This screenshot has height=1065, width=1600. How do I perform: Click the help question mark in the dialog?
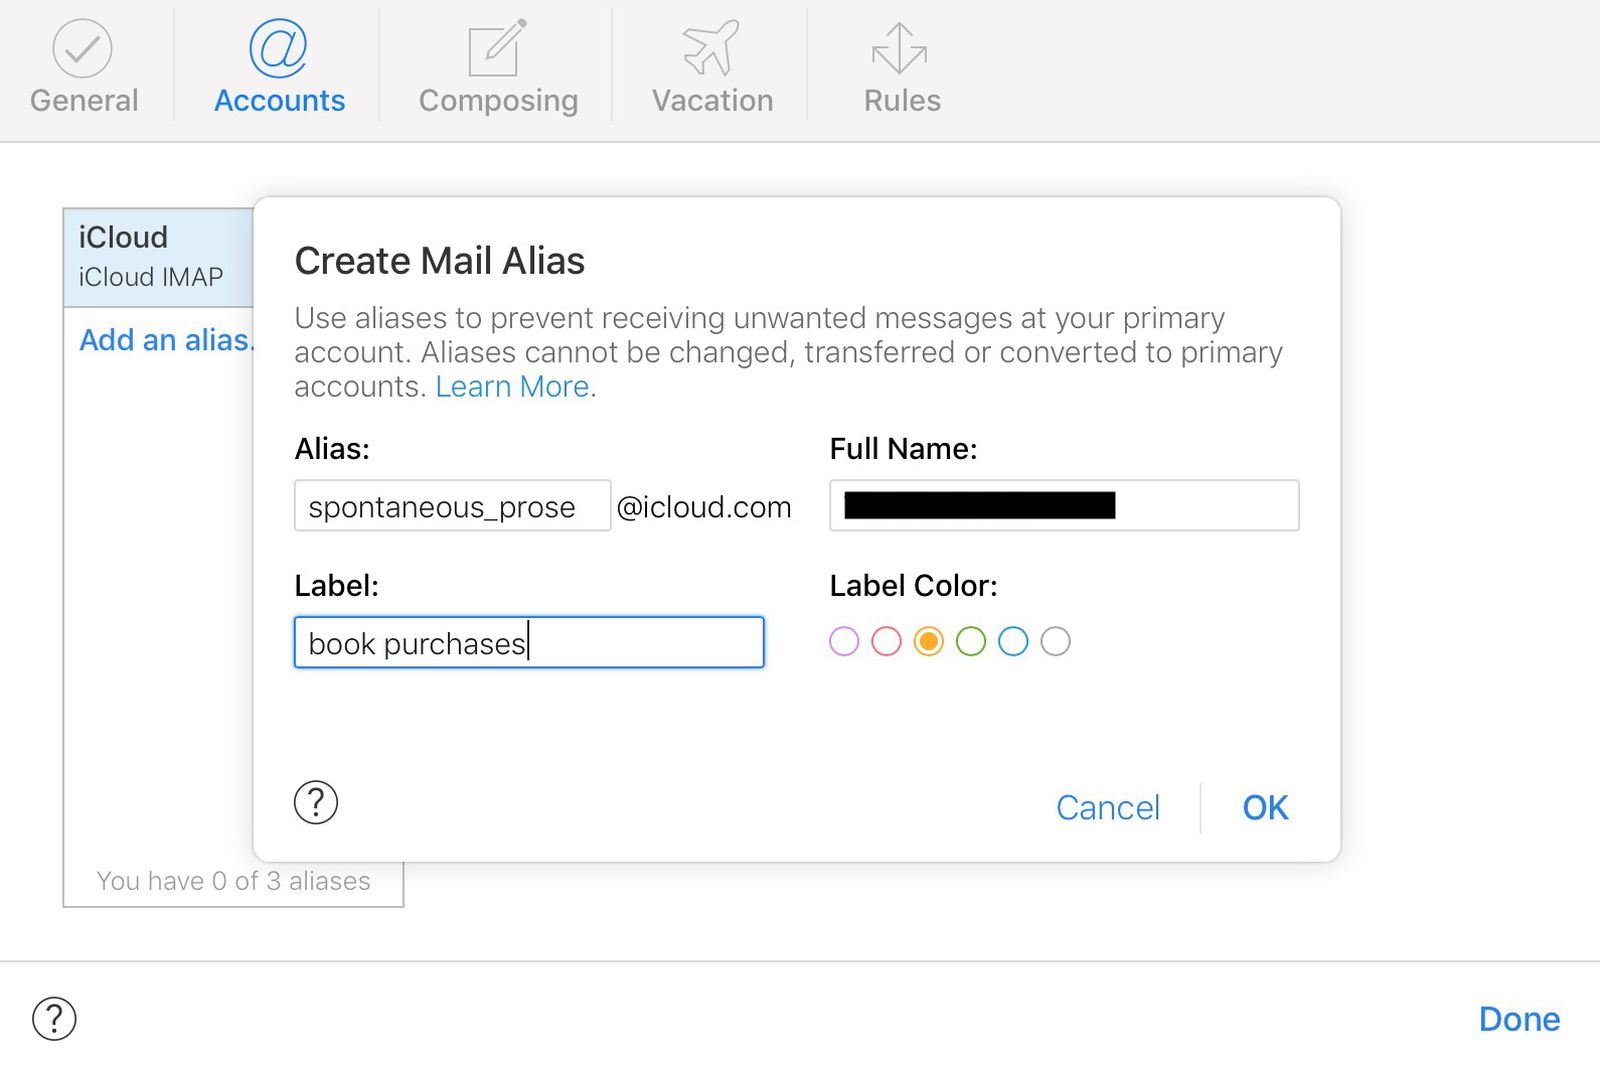pyautogui.click(x=315, y=802)
